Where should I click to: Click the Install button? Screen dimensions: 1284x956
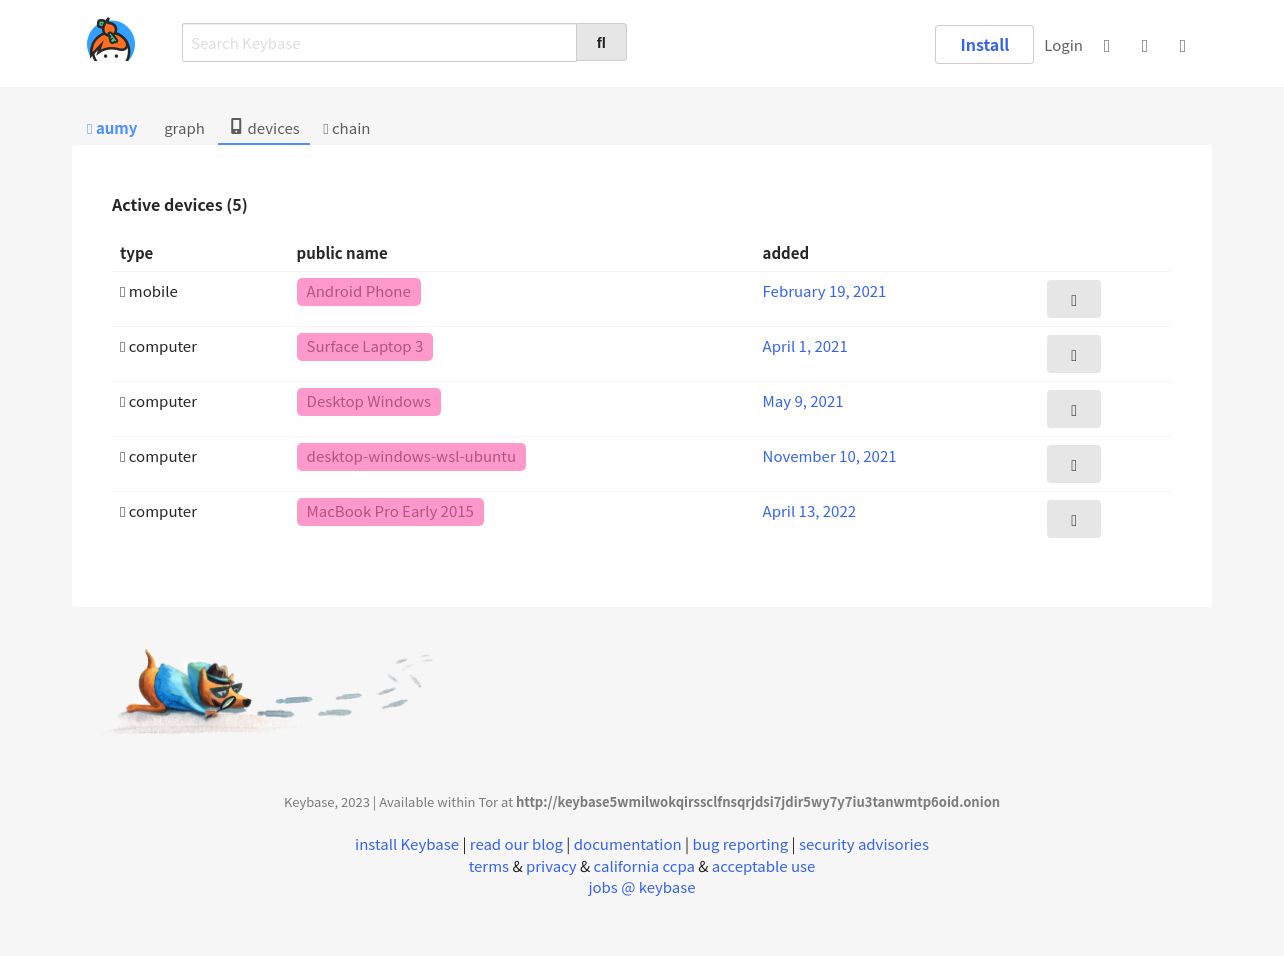point(984,45)
